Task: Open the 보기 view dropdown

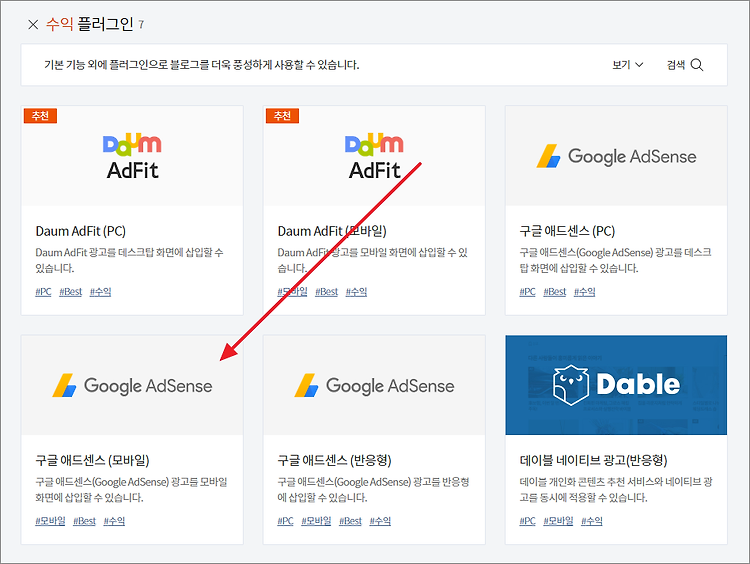Action: (628, 65)
